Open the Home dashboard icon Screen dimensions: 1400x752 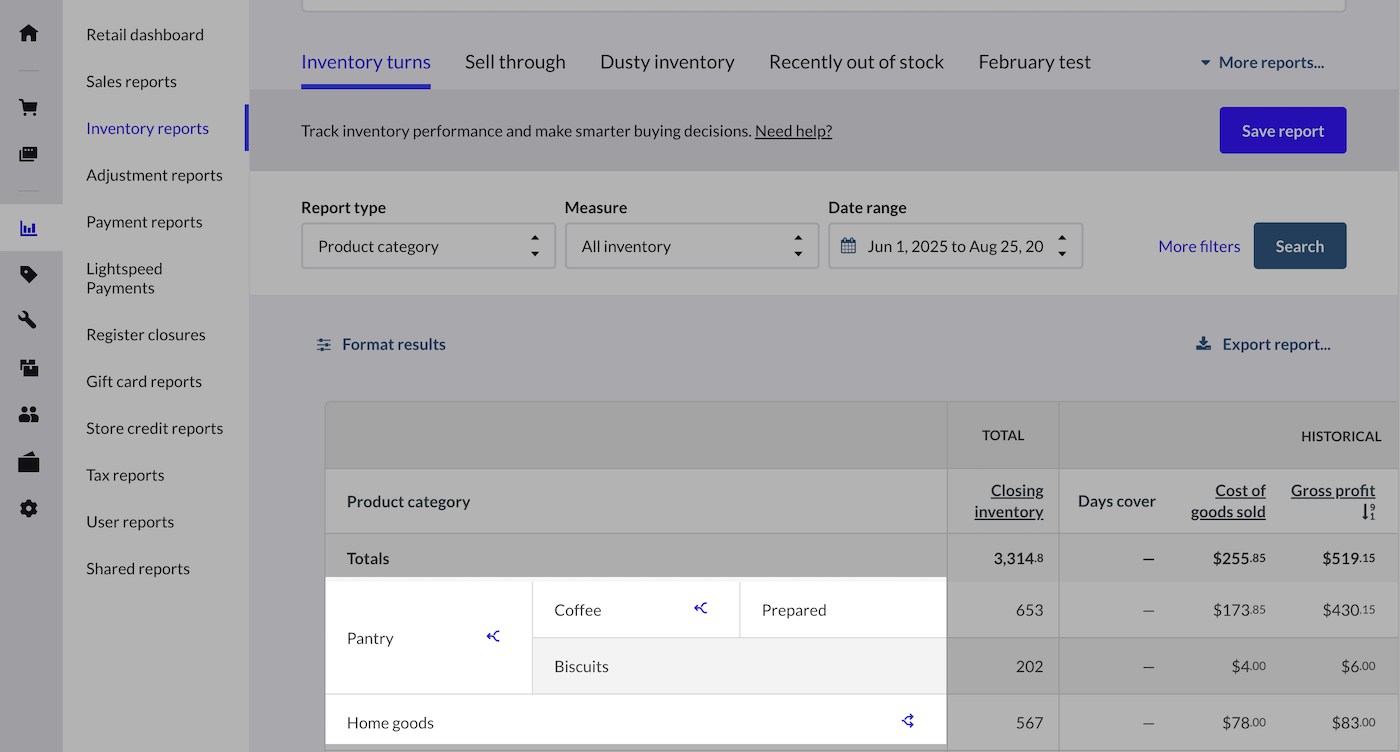(30, 33)
